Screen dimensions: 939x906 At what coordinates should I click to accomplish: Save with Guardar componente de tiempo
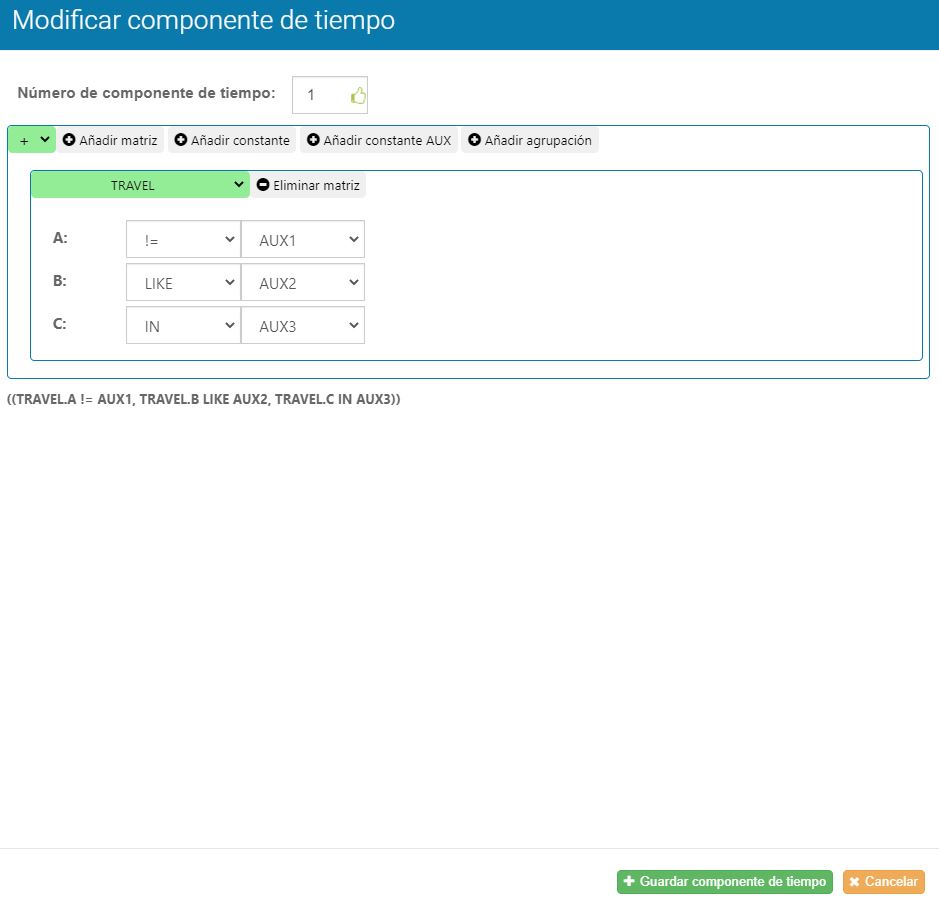(x=724, y=882)
